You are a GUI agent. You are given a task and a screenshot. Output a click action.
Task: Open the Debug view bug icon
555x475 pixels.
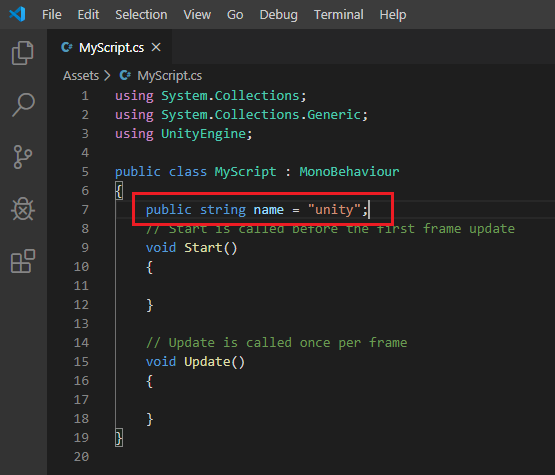point(23,209)
